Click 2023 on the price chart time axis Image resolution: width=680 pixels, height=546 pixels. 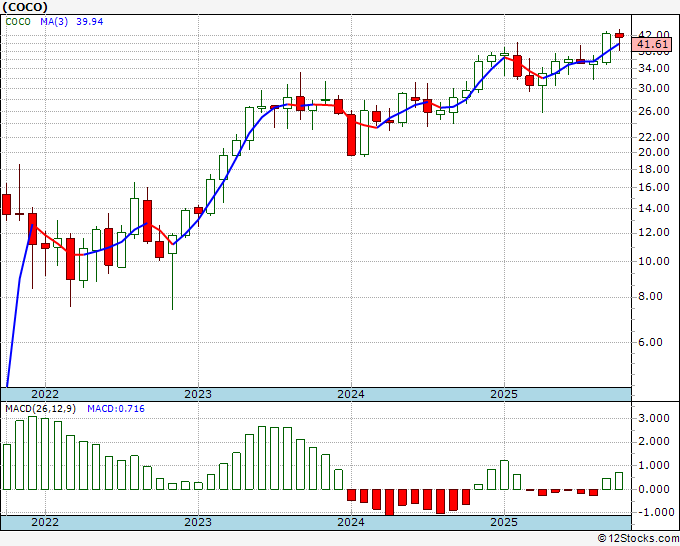(x=198, y=394)
